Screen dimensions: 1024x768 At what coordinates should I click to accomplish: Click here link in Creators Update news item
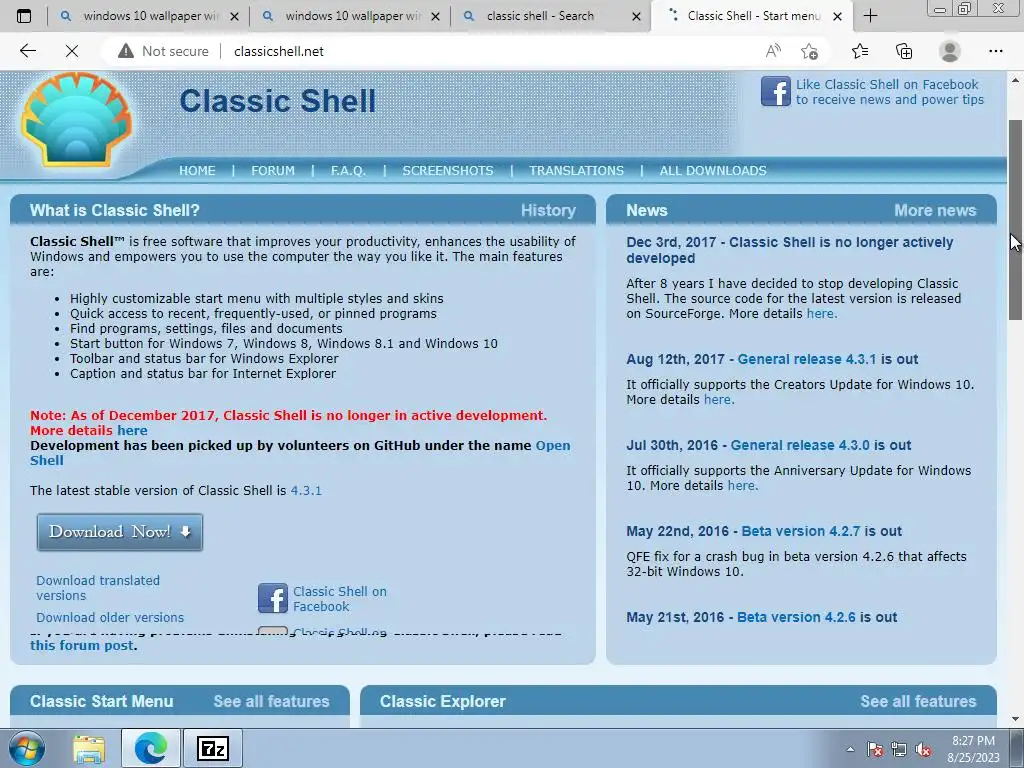click(718, 400)
